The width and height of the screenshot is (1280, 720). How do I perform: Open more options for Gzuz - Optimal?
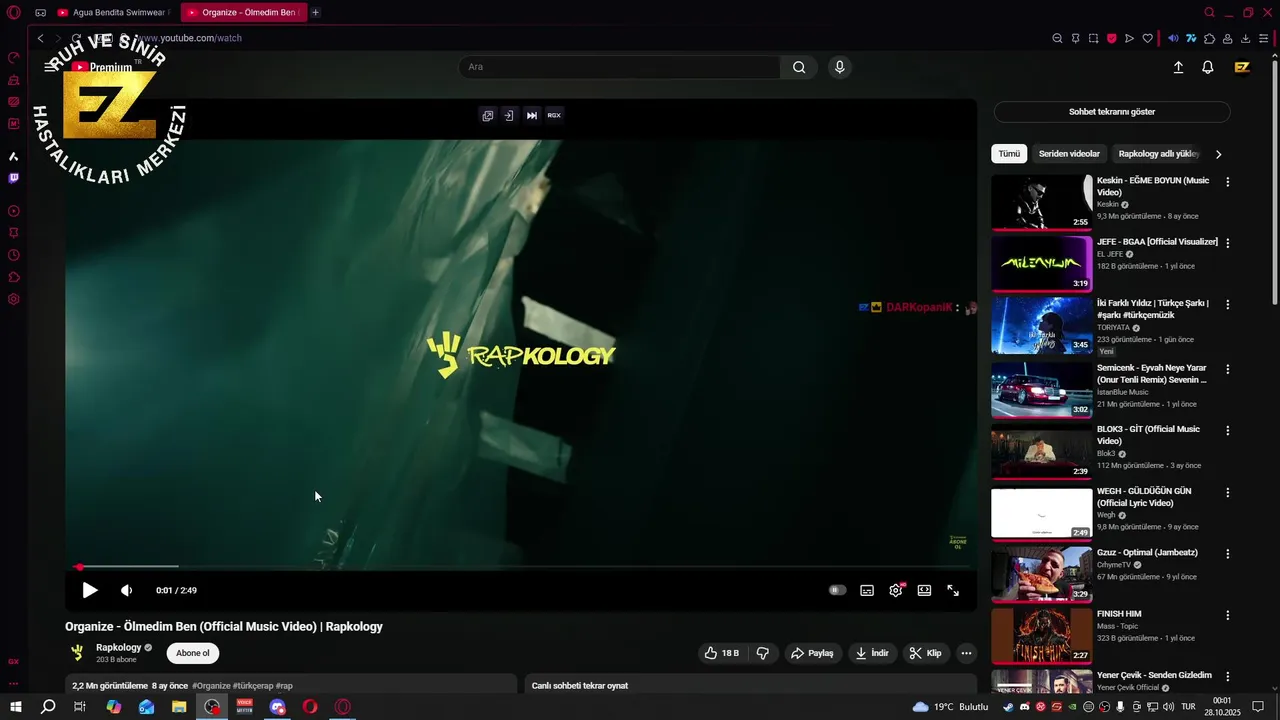pos(1228,553)
